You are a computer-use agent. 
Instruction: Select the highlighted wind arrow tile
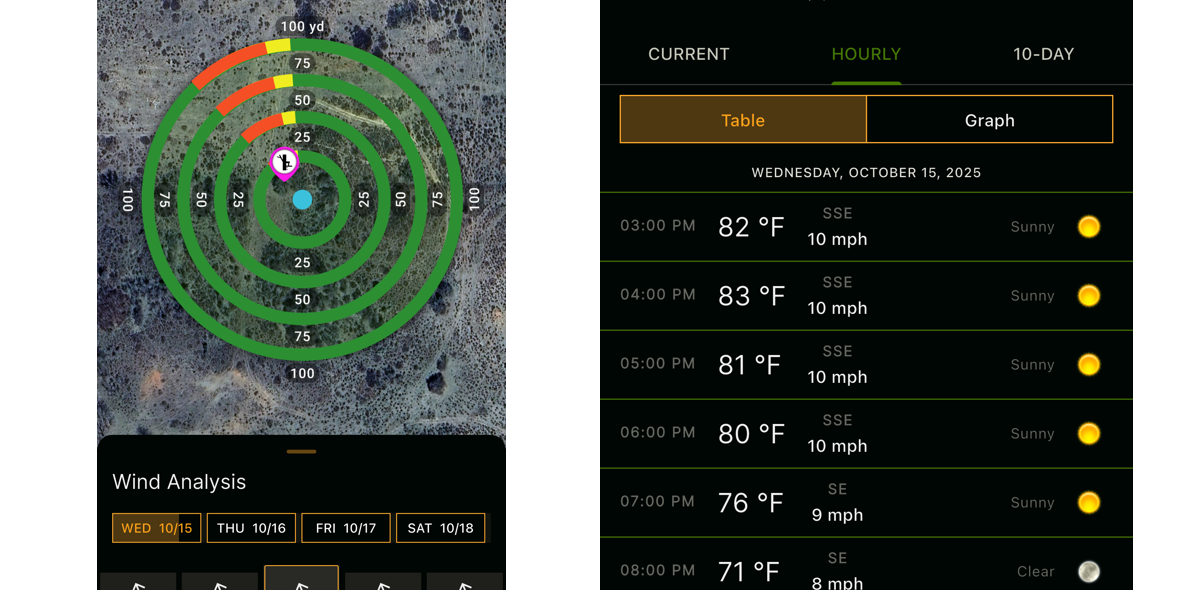point(301,578)
